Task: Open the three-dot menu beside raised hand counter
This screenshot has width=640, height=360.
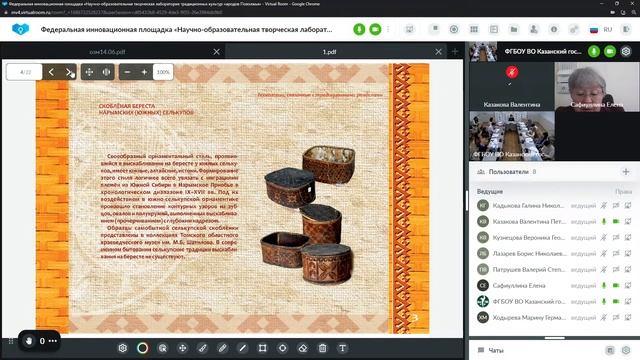Action: point(53,341)
